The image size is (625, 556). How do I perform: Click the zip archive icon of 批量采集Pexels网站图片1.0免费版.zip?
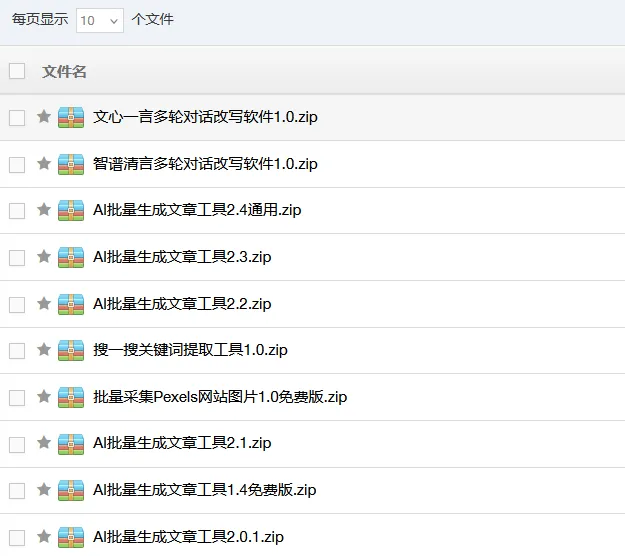(x=71, y=397)
